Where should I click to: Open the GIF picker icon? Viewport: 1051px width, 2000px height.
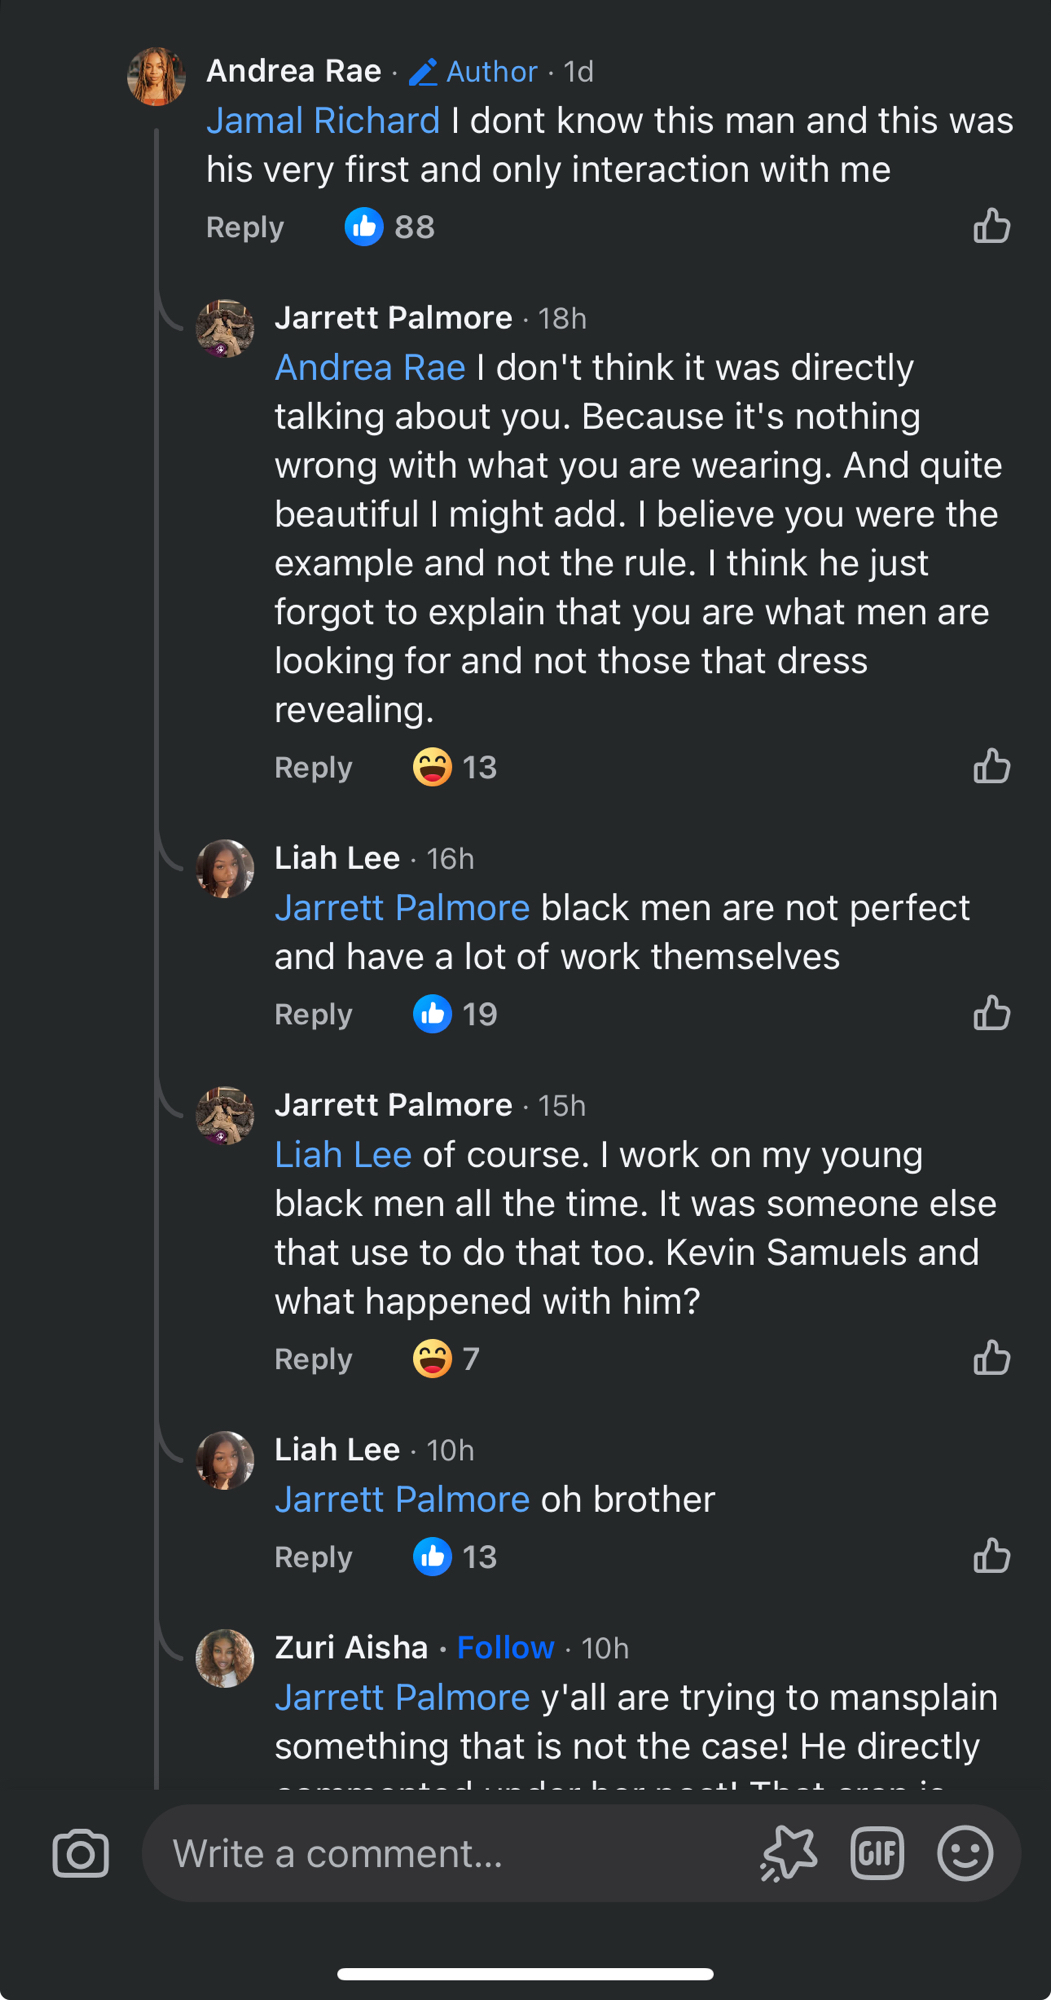877,1854
